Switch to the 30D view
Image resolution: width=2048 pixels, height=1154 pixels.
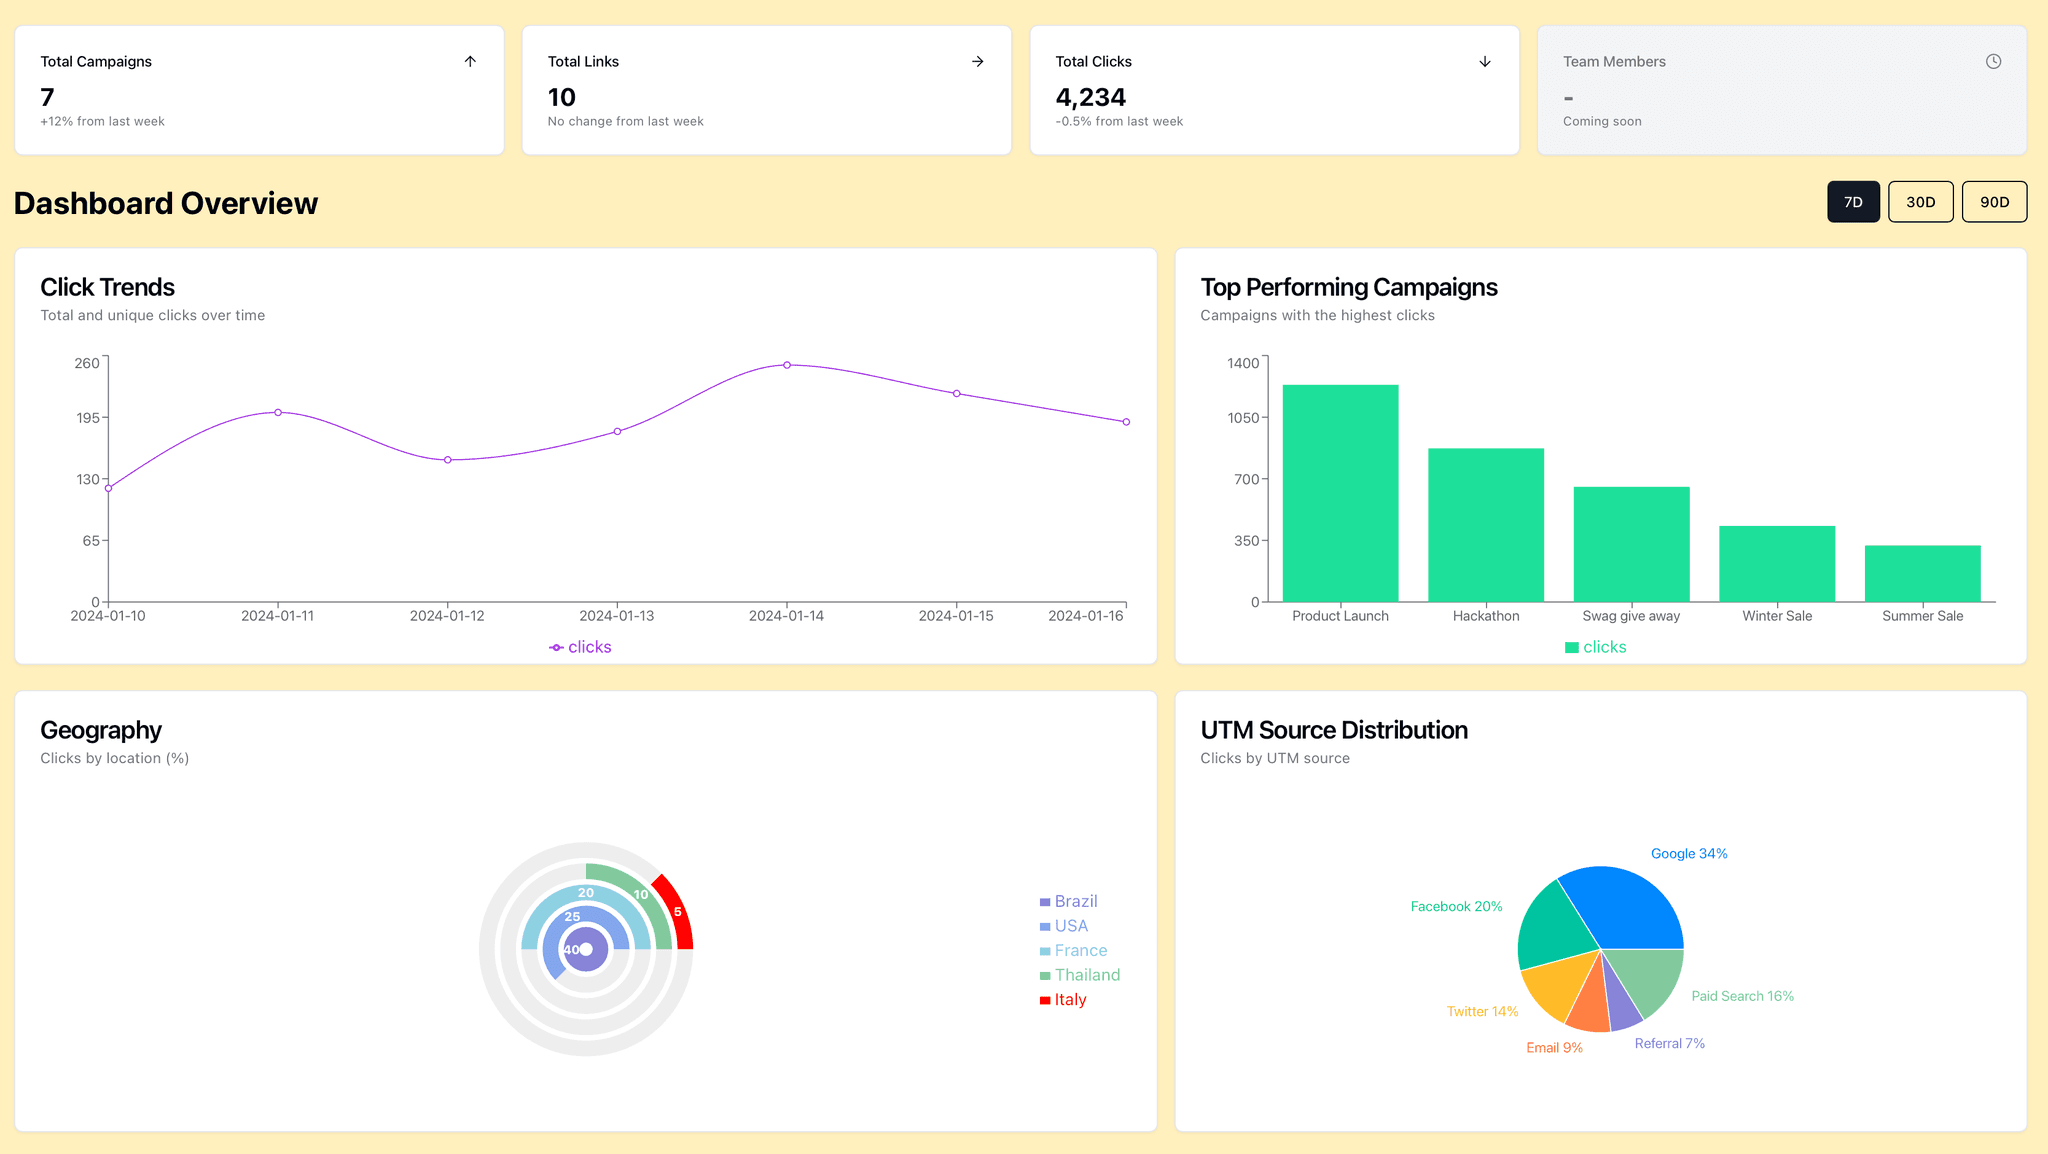pyautogui.click(x=1920, y=201)
